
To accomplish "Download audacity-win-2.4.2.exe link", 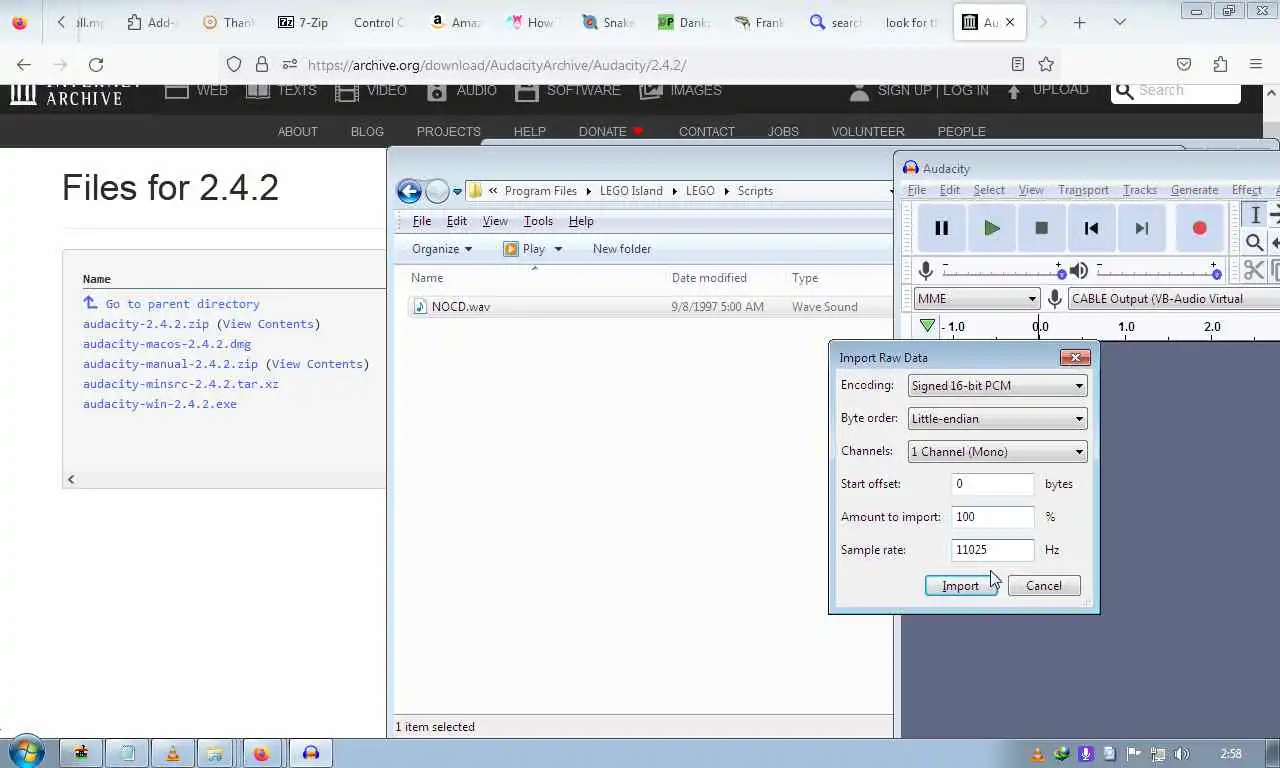I will pos(160,404).
